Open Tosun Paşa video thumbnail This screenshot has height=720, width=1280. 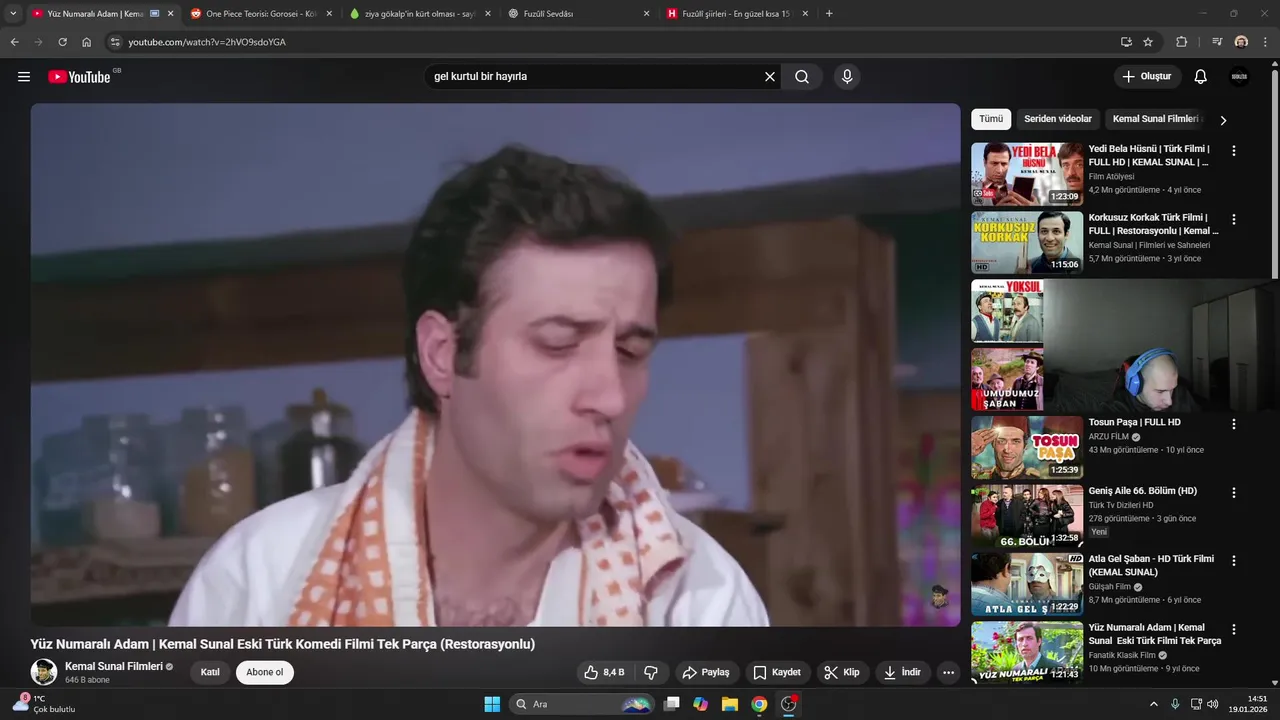pyautogui.click(x=1027, y=447)
